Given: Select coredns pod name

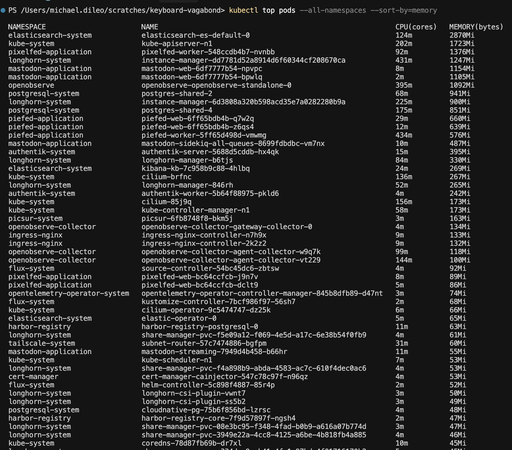Looking at the screenshot, I should tap(191, 443).
